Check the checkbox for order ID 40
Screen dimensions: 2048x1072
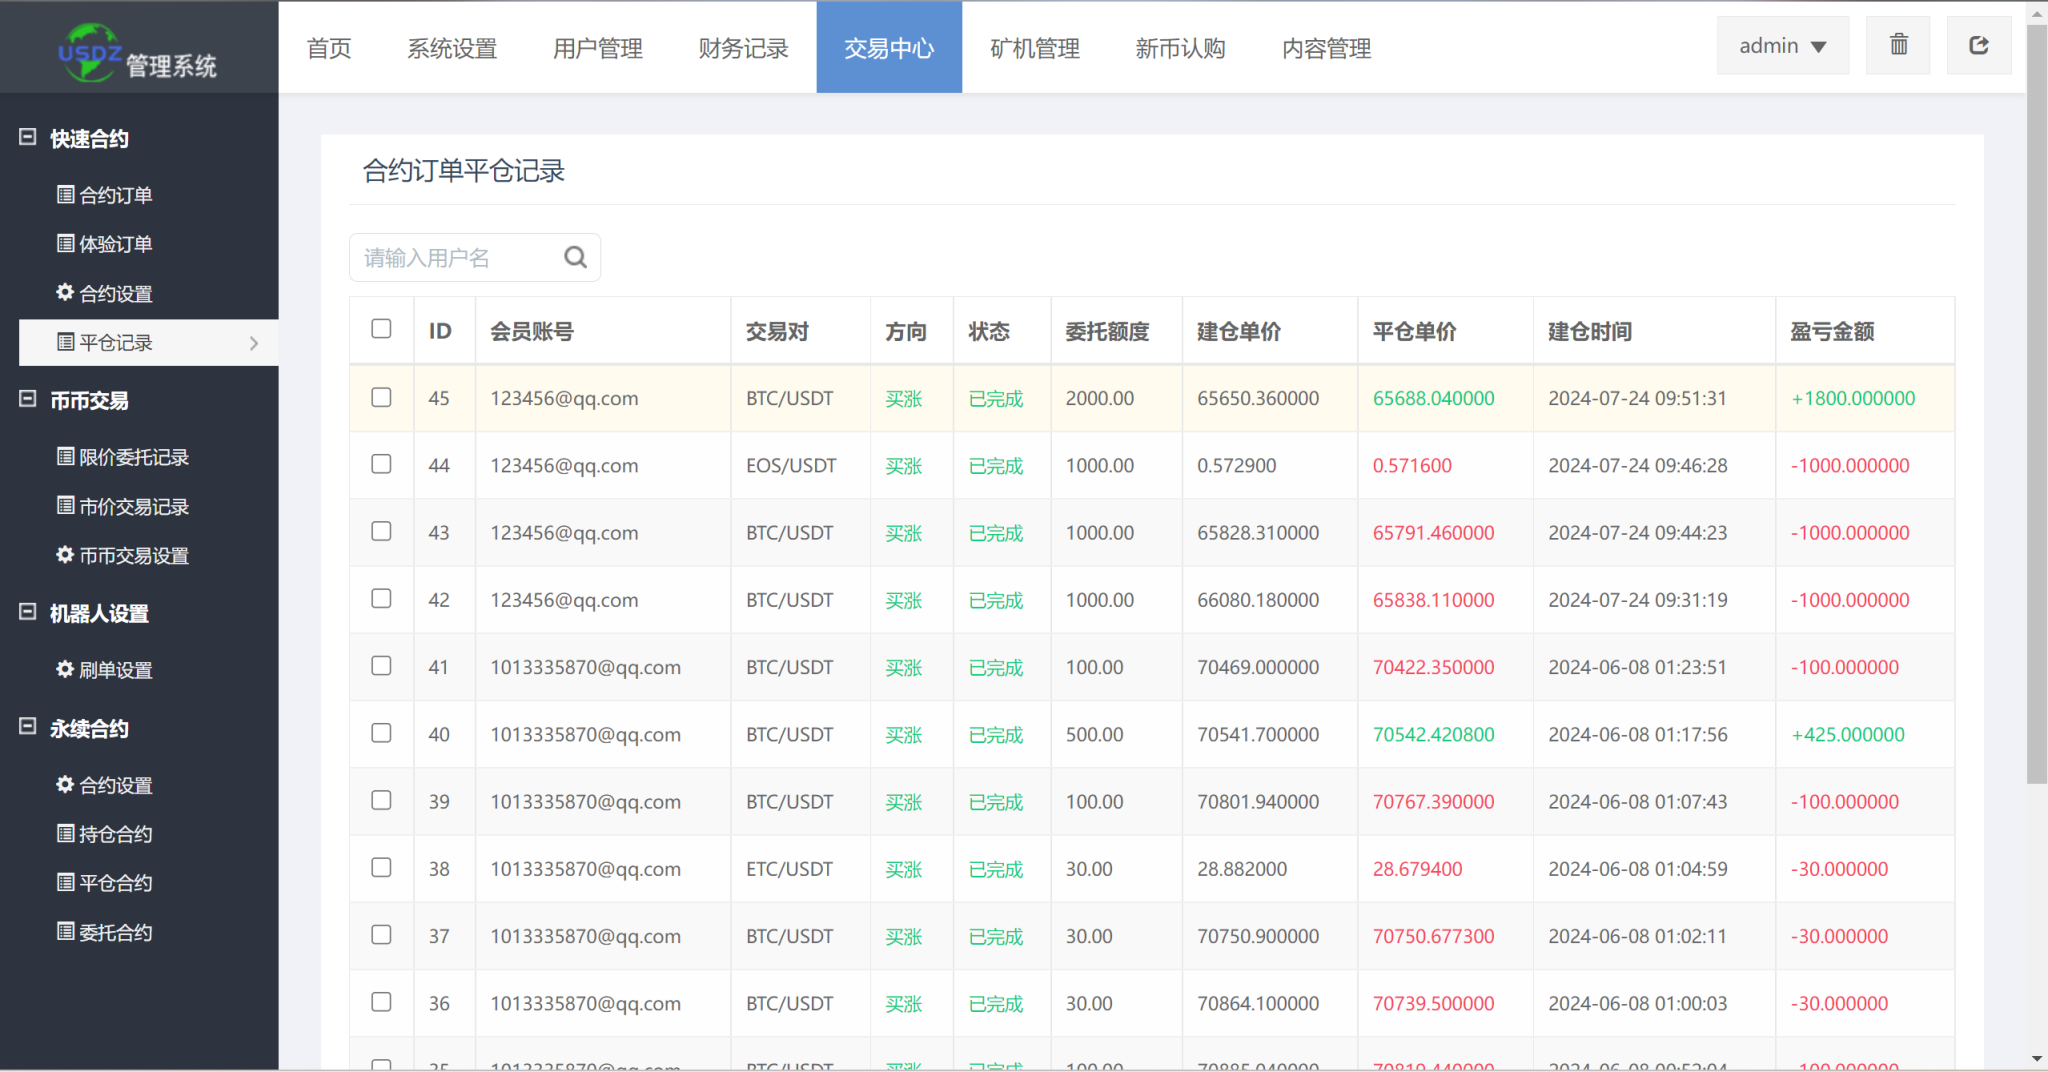[381, 733]
